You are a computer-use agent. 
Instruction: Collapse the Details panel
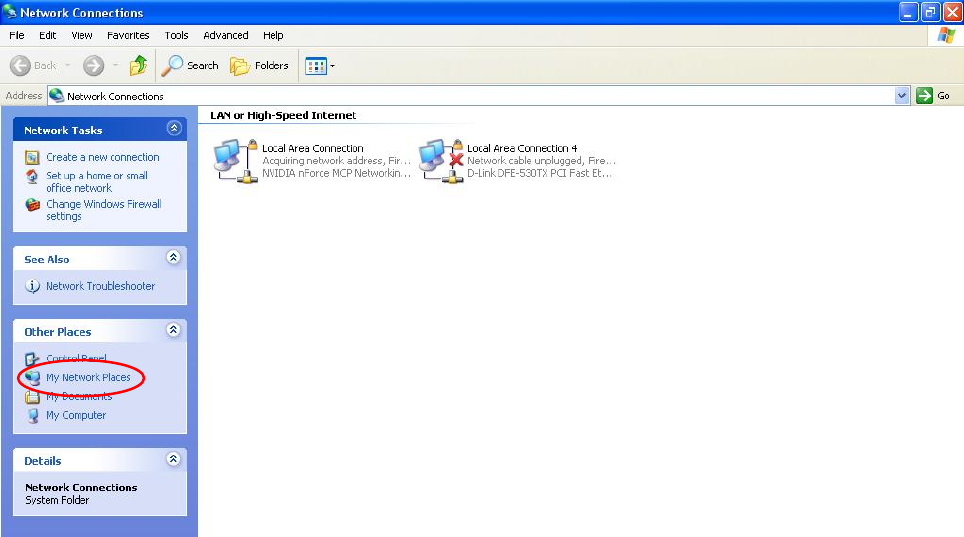pos(174,459)
